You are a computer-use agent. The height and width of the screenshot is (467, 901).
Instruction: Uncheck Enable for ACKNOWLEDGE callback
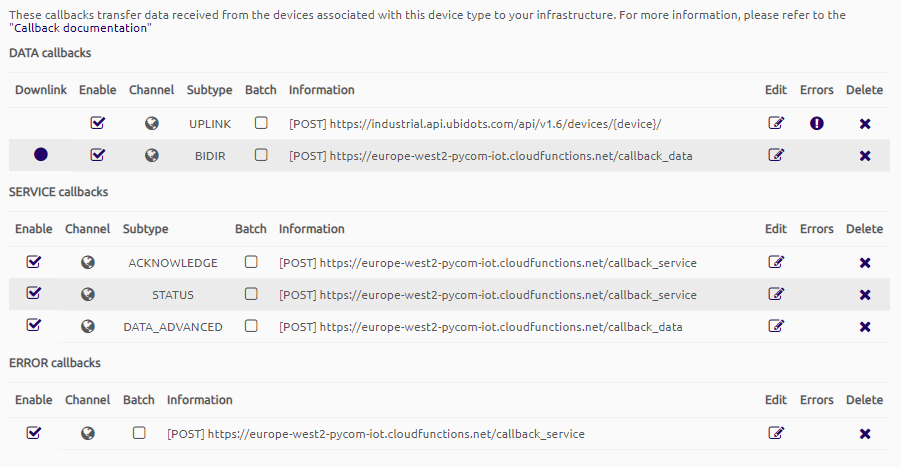coord(34,262)
